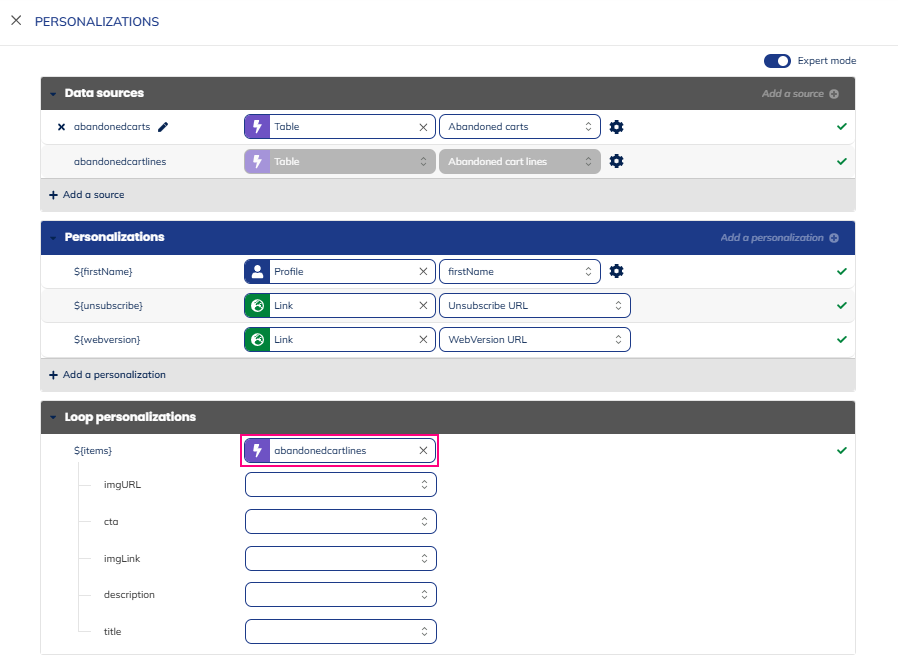Click the green Link icon for ${unsubscribe}
Screen dimensions: 898x663
point(256,305)
